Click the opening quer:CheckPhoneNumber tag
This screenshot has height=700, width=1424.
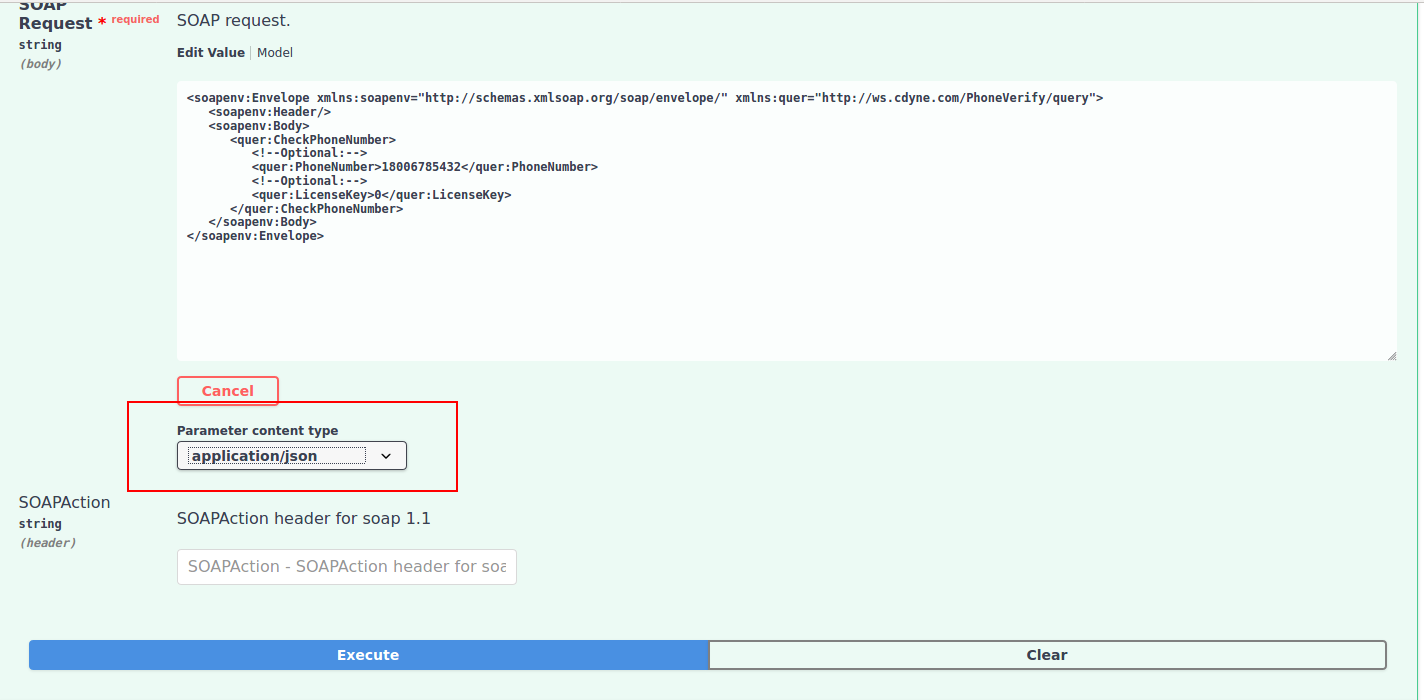313,140
